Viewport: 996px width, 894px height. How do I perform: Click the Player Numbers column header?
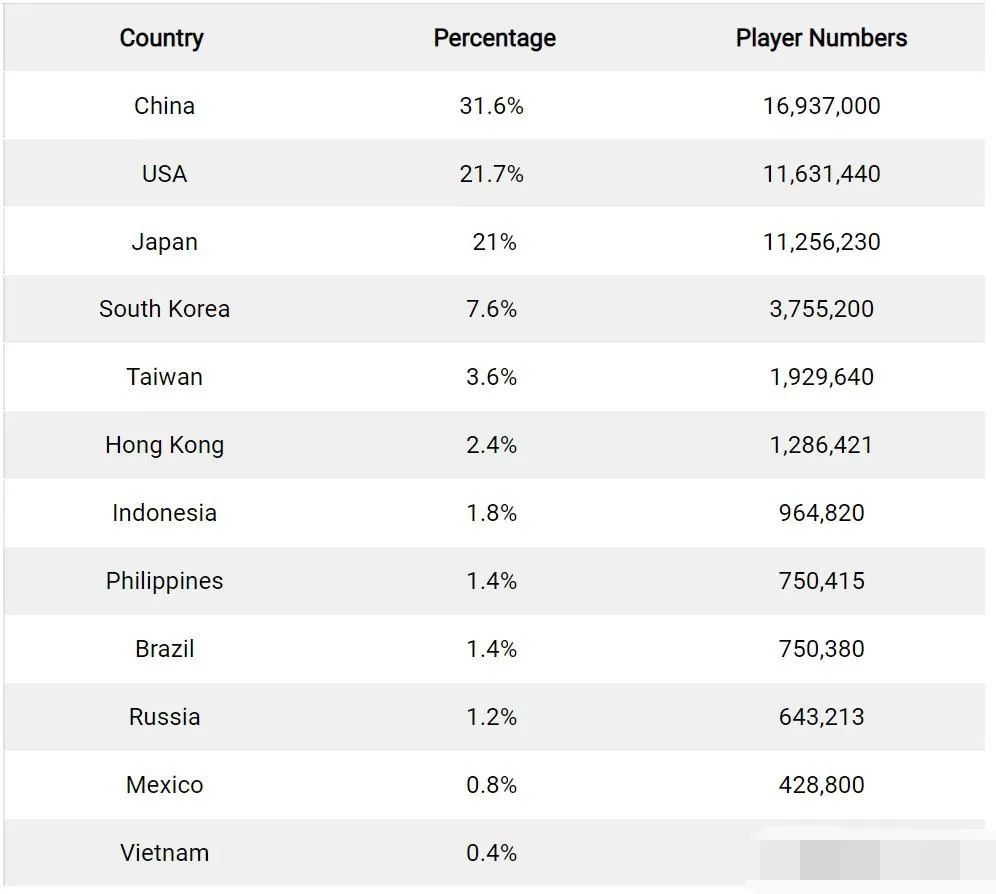point(821,38)
